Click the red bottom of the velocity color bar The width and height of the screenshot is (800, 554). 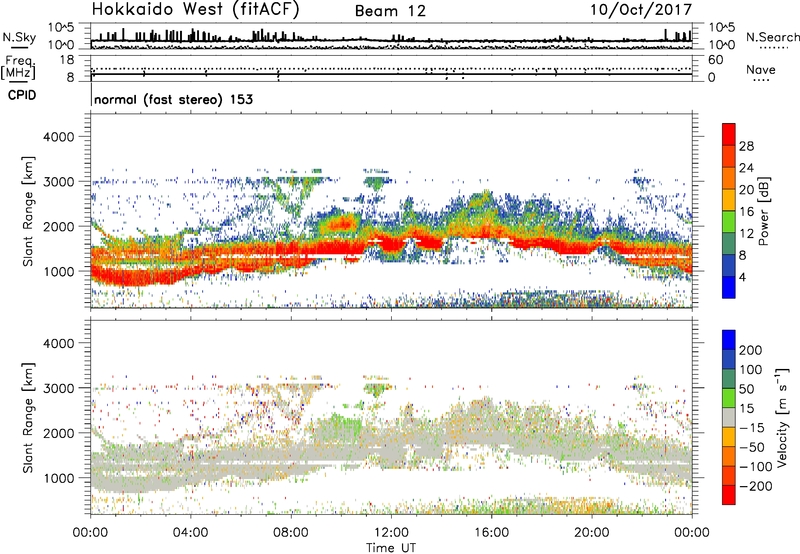pos(729,495)
